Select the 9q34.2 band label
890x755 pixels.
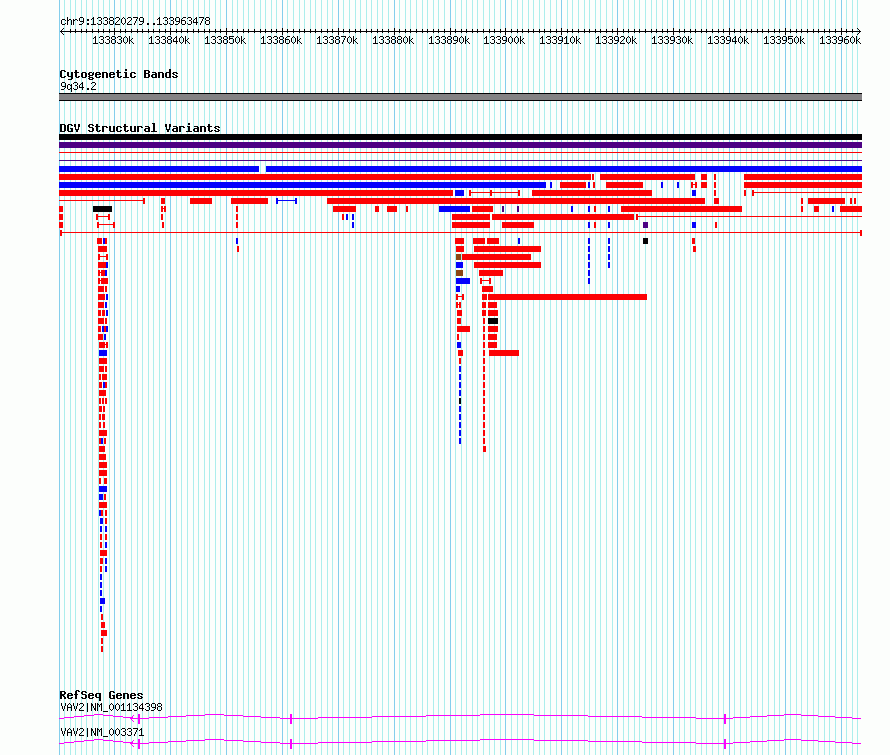(x=78, y=86)
